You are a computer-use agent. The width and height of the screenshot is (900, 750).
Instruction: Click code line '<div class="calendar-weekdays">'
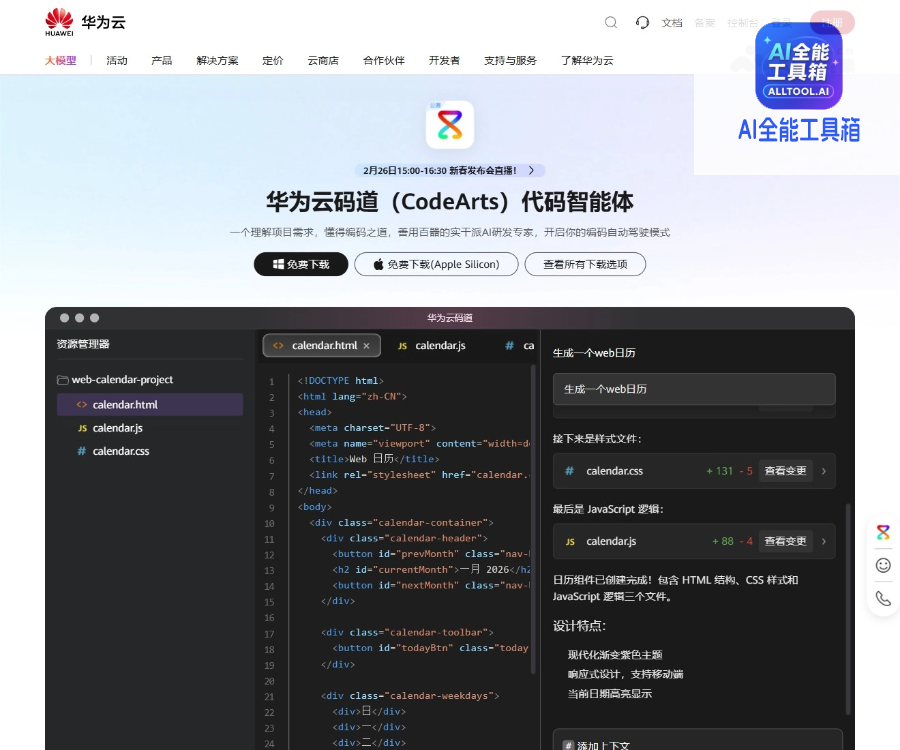410,695
